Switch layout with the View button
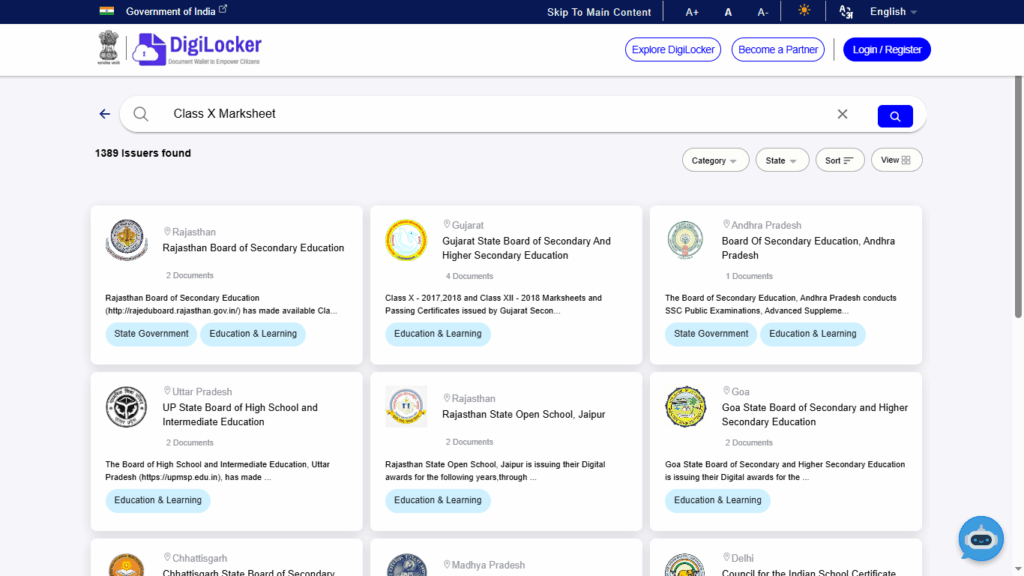Viewport: 1024px width, 576px height. point(896,160)
